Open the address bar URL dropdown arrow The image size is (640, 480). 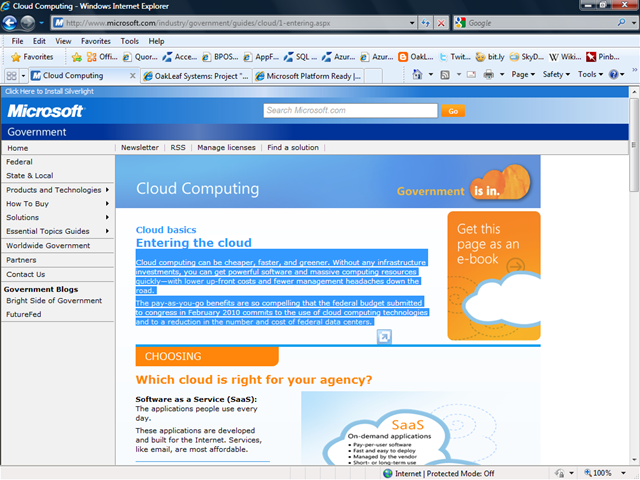click(412, 23)
